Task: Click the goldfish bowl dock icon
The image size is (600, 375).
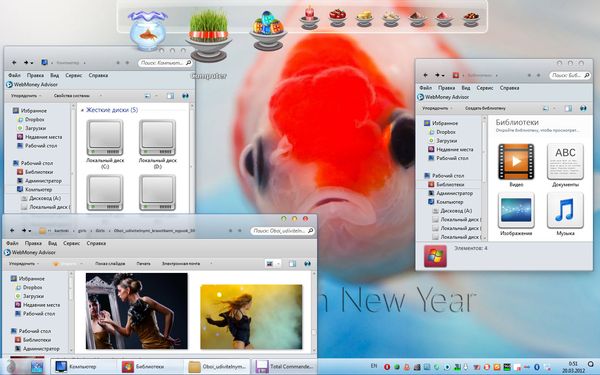Action: 148,31
